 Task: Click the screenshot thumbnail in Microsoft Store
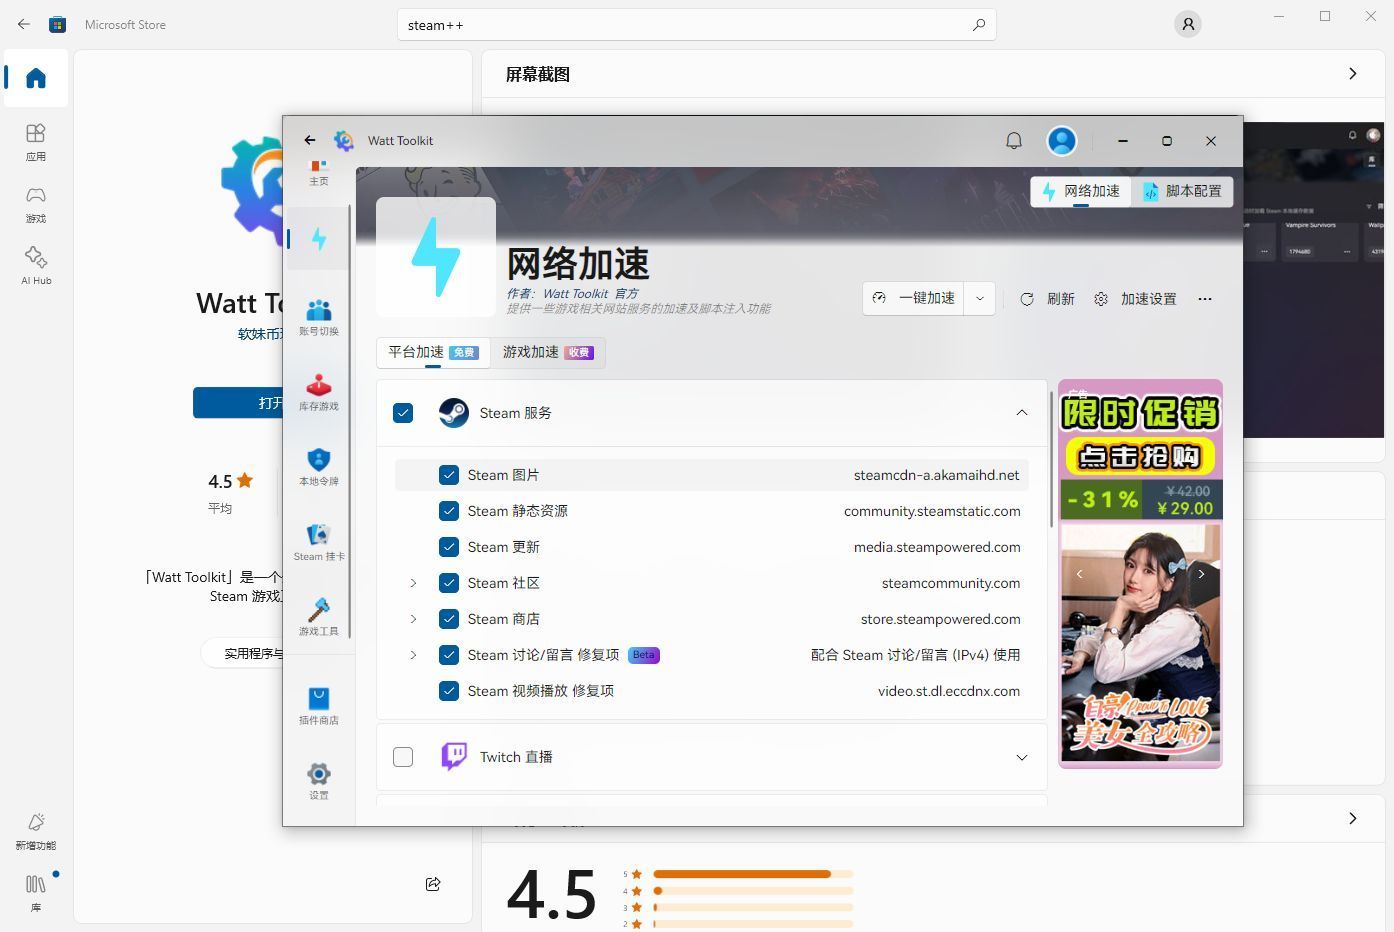pos(1314,280)
